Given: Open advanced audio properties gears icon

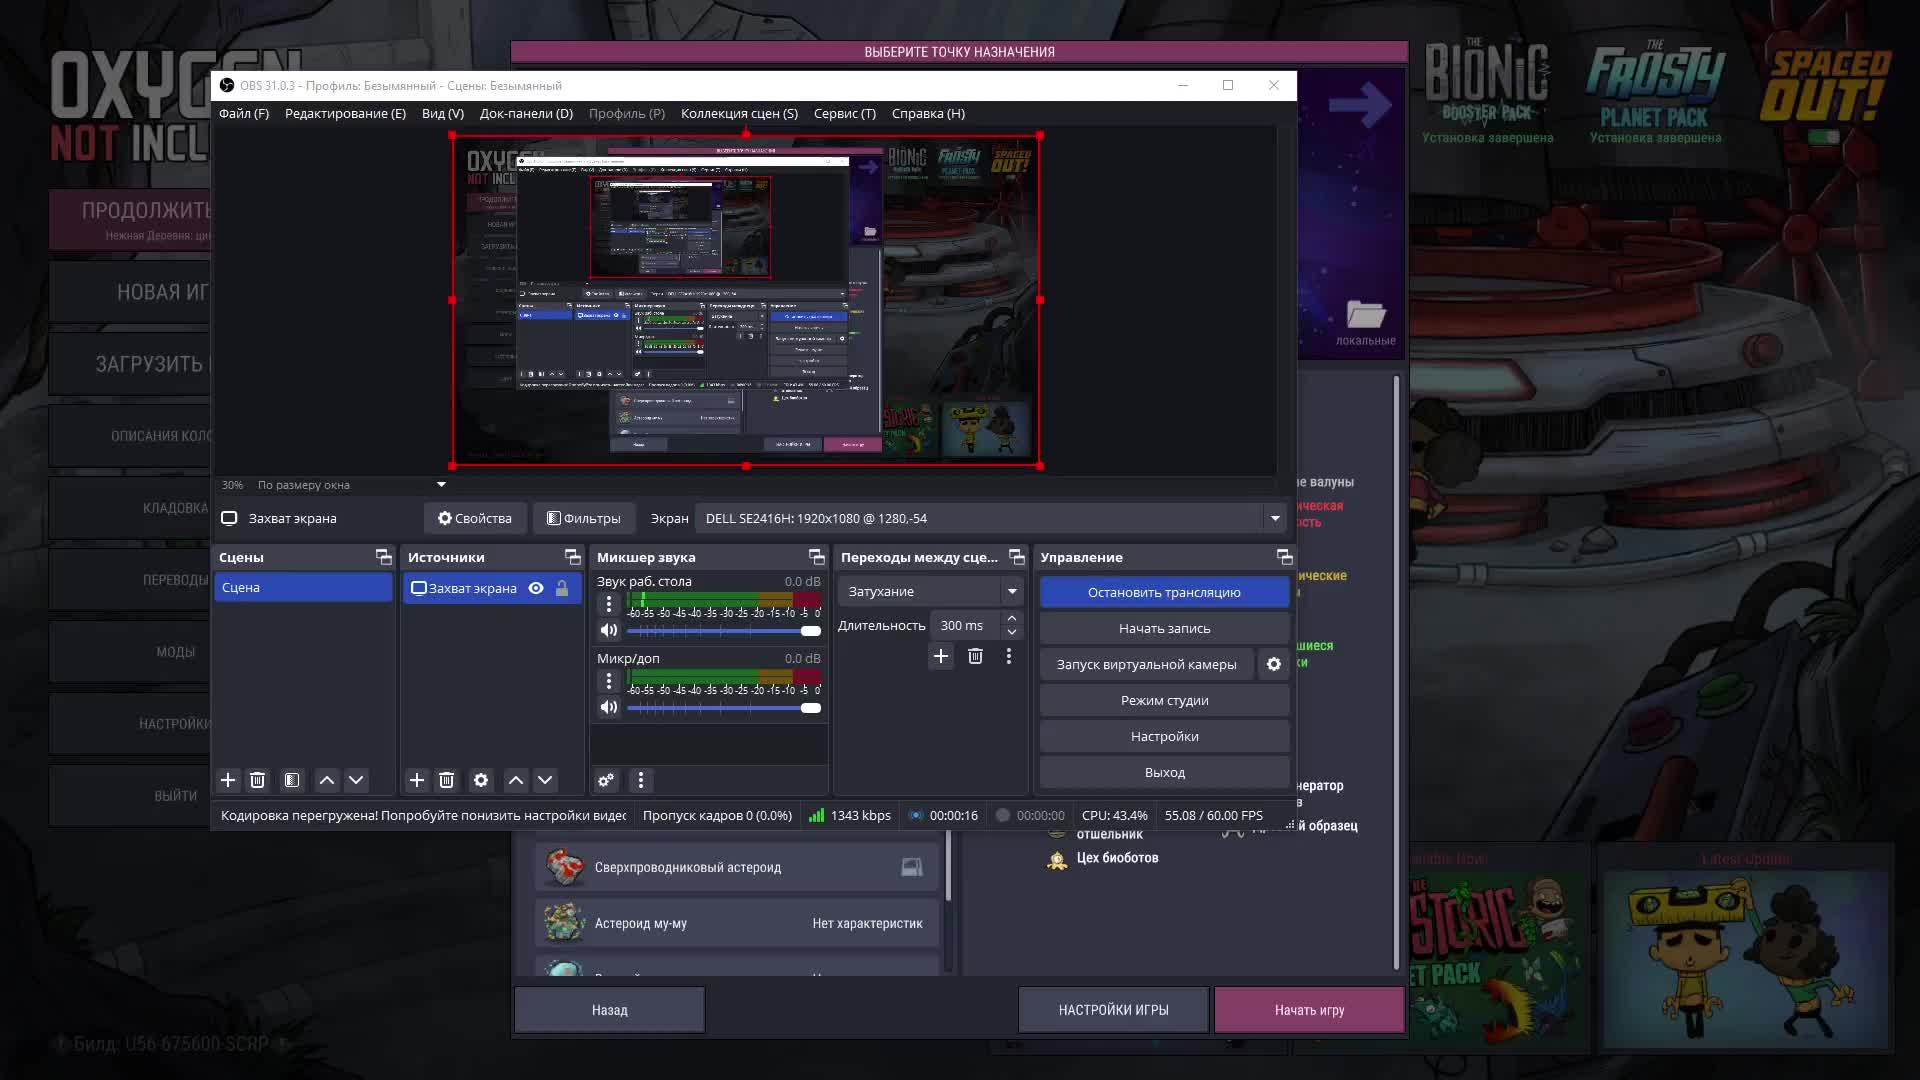Looking at the screenshot, I should pyautogui.click(x=606, y=780).
